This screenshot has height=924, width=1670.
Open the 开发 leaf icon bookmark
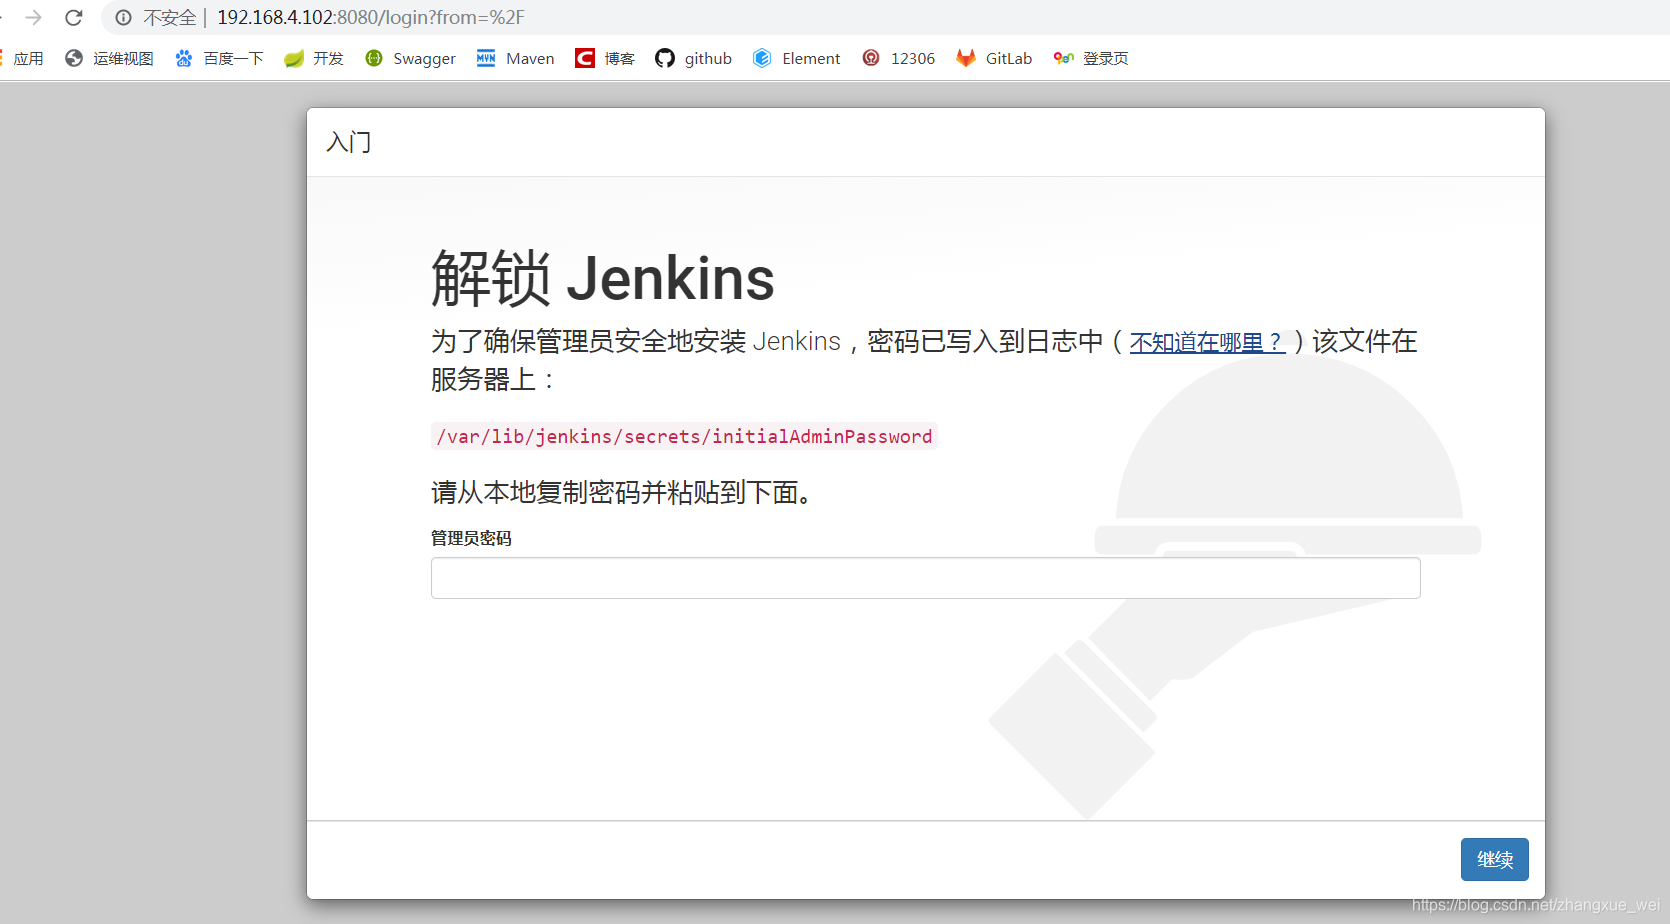pos(293,58)
